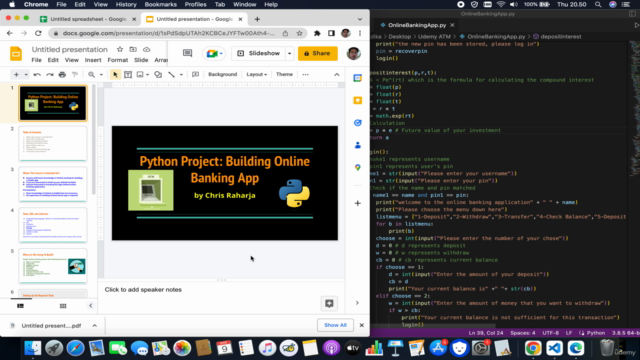Collapse the filmstrip panel arrow
The height and width of the screenshot is (360, 640).
pos(91,306)
